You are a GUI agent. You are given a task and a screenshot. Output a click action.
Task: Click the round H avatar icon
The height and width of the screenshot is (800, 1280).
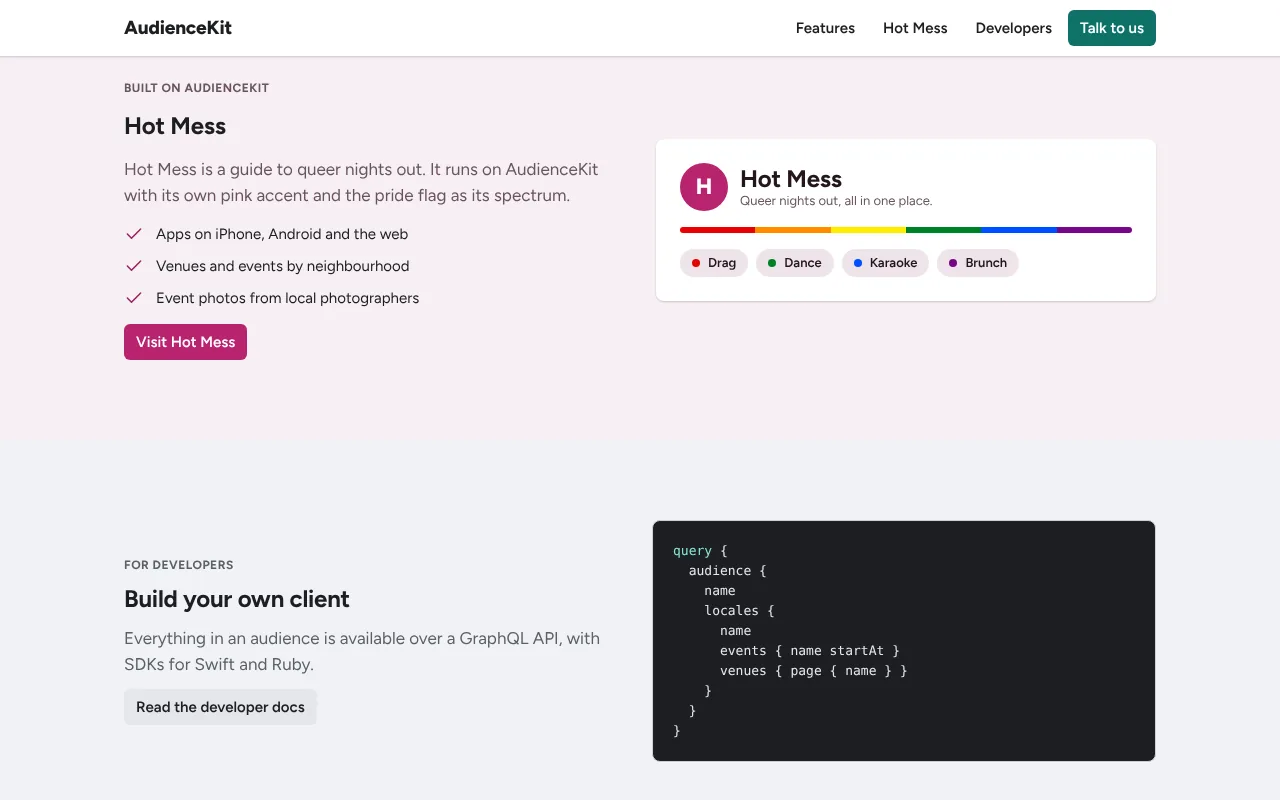704,187
